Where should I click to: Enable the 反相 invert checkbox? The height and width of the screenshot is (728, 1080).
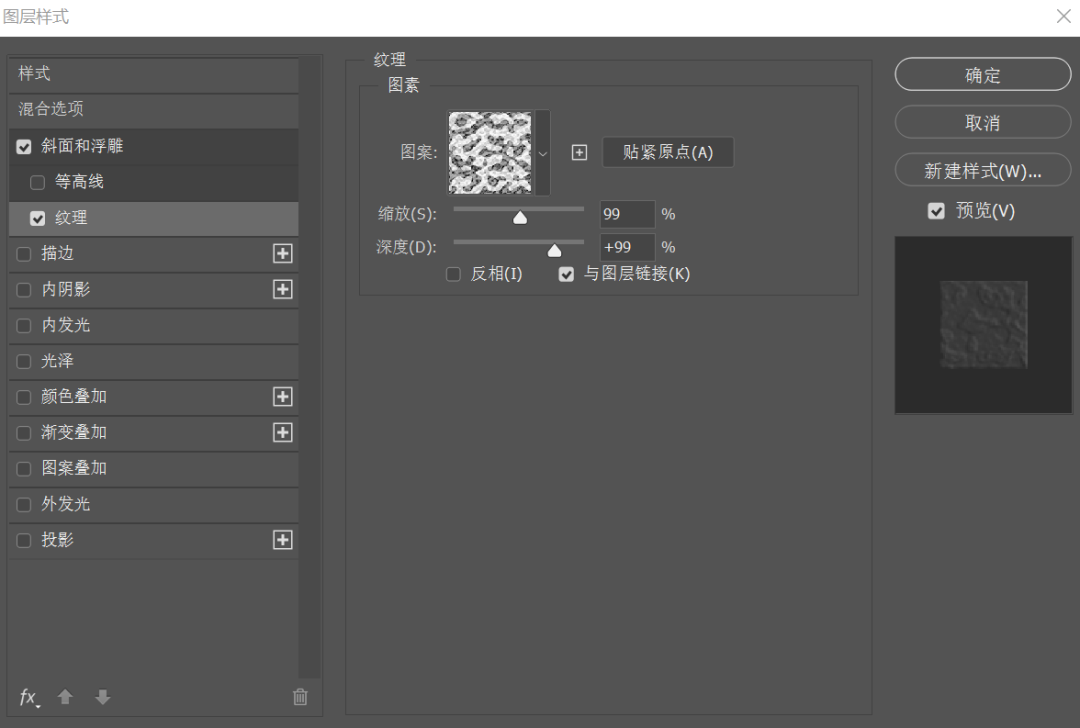tap(453, 274)
